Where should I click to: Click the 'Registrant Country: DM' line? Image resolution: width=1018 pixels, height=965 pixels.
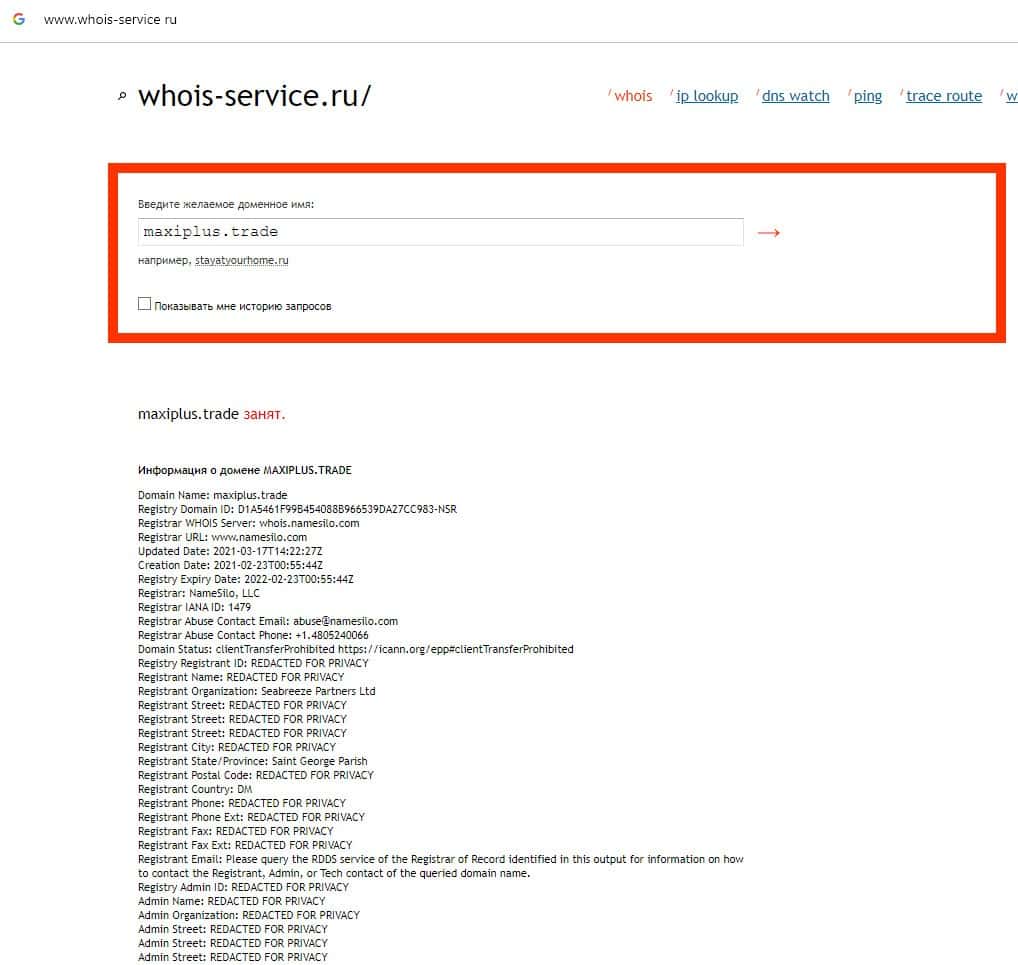point(195,789)
